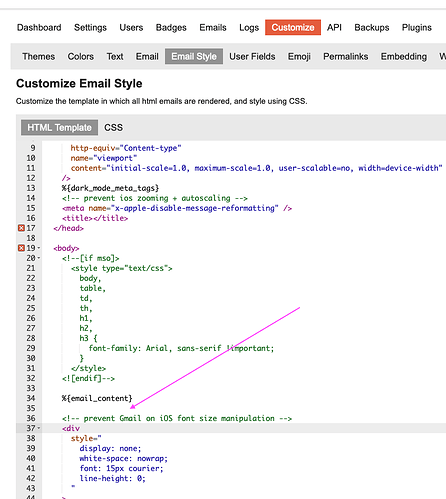Open the Embedding section
This screenshot has height=499, width=446.
pos(404,56)
